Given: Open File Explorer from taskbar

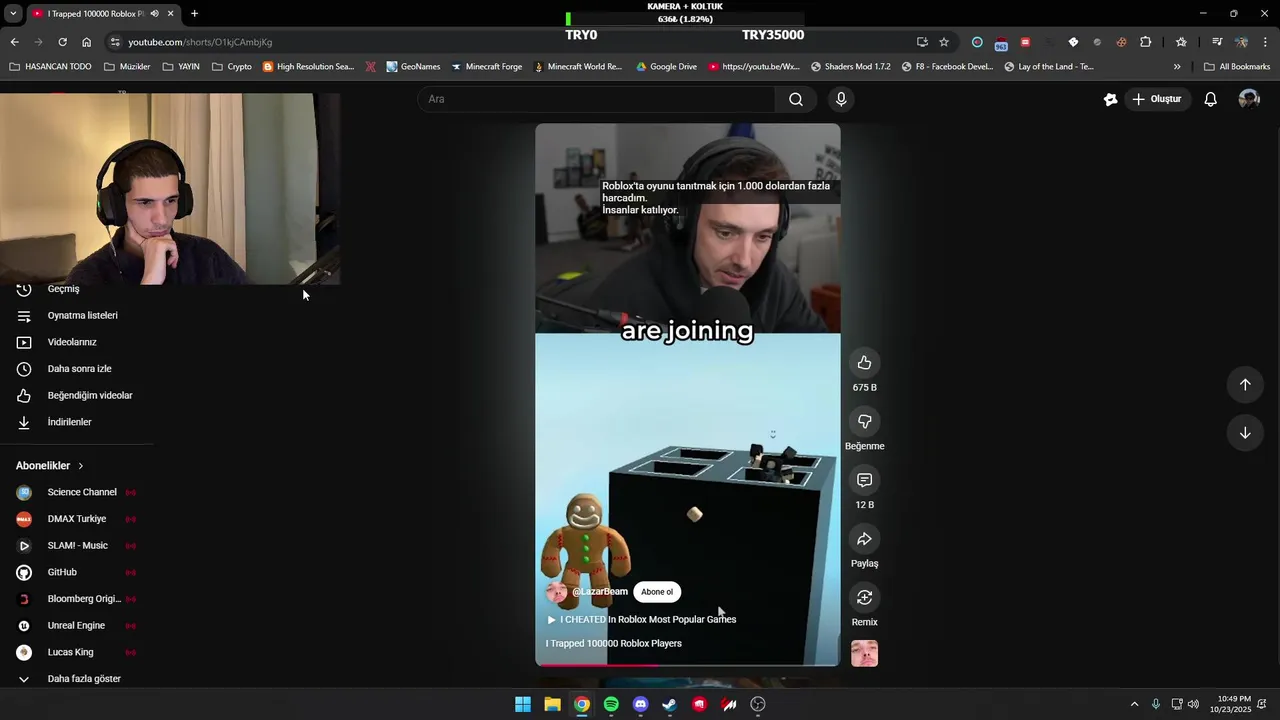Looking at the screenshot, I should click(552, 705).
